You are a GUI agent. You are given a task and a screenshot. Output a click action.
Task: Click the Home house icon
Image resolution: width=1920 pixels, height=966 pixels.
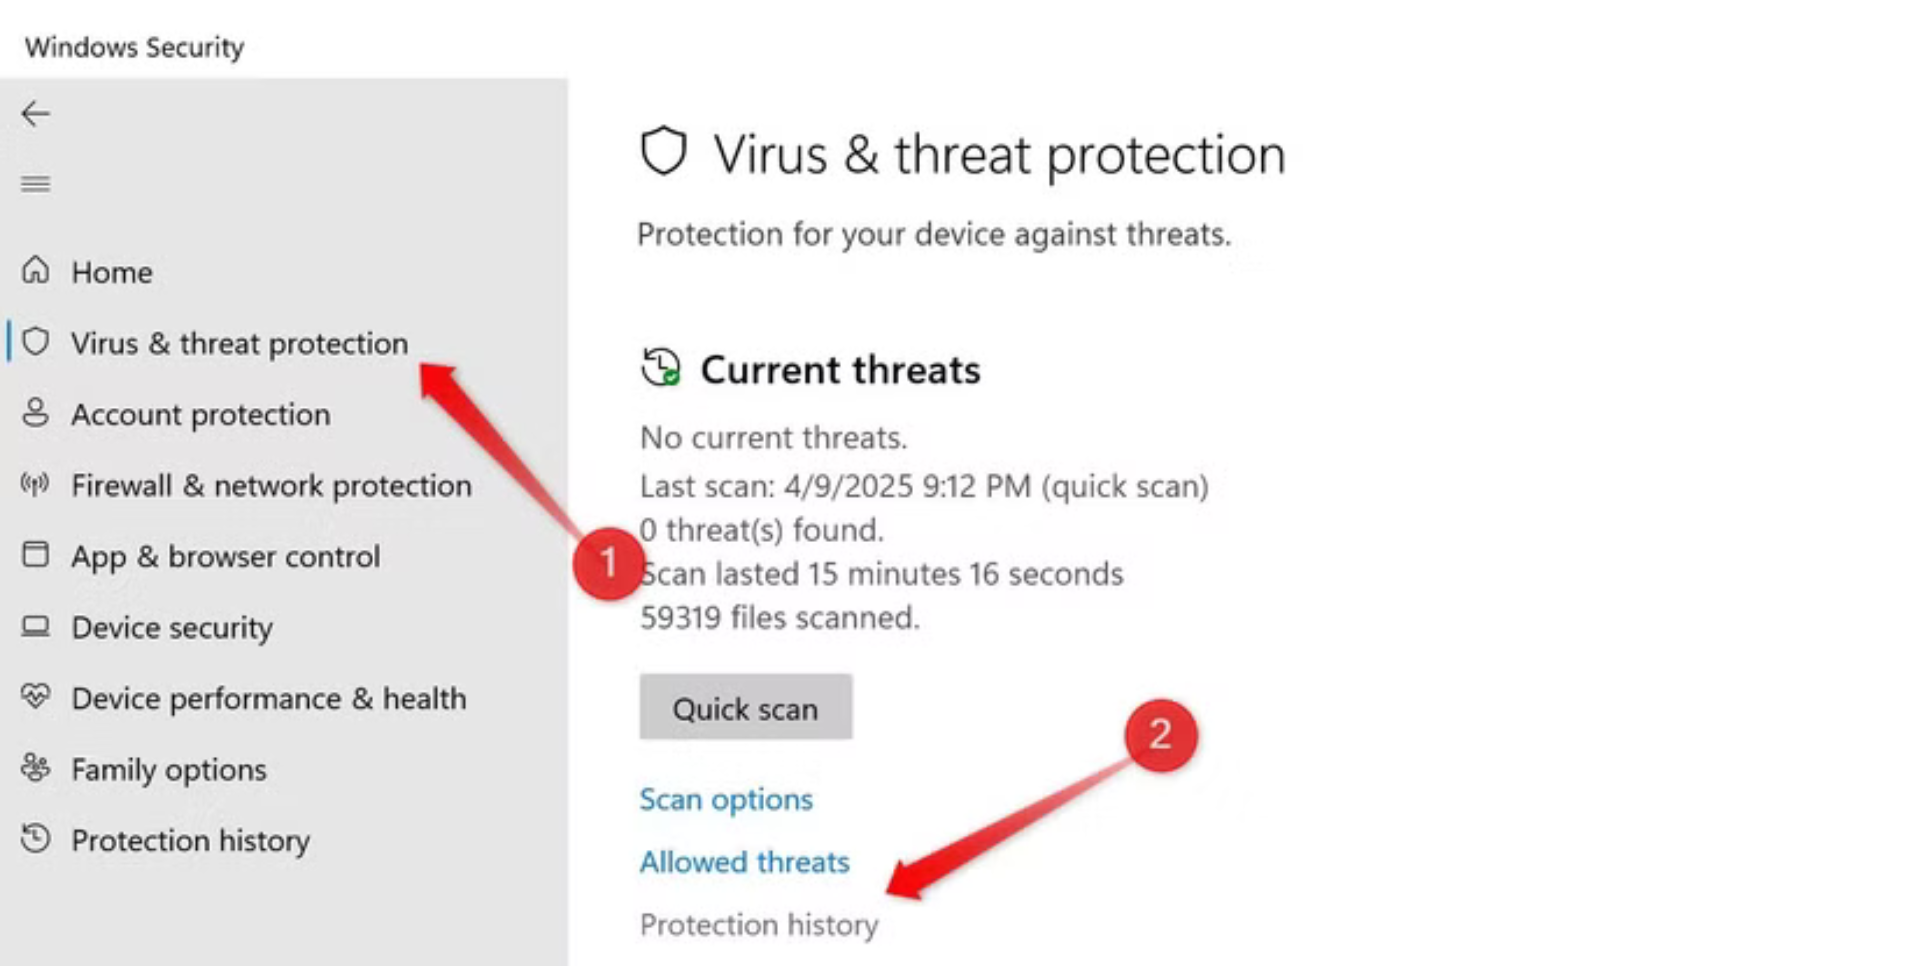(36, 270)
